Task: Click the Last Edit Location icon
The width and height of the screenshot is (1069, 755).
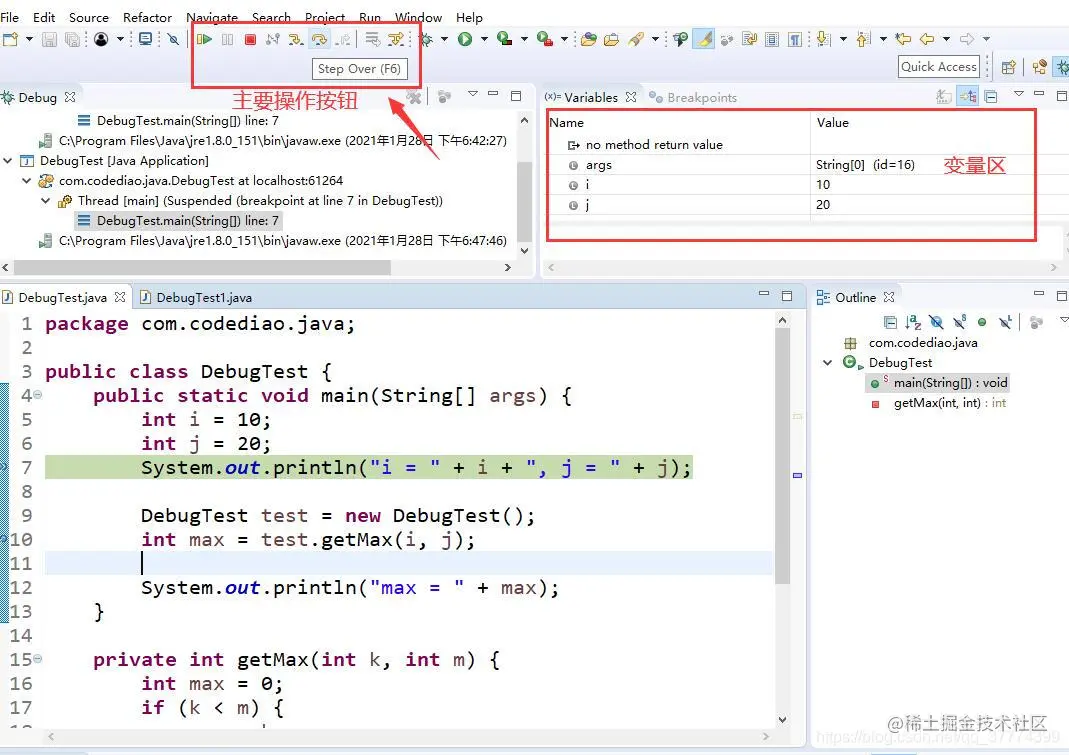Action: click(903, 40)
